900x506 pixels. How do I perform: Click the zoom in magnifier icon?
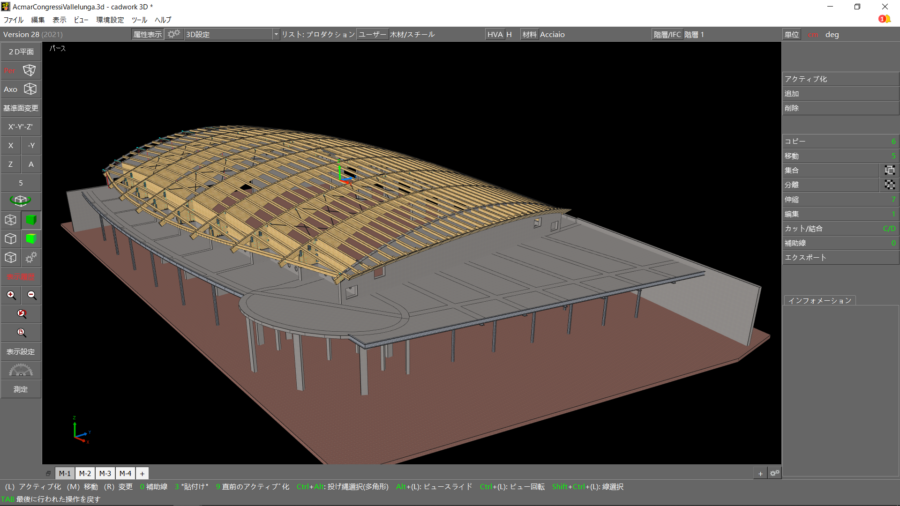coord(11,295)
